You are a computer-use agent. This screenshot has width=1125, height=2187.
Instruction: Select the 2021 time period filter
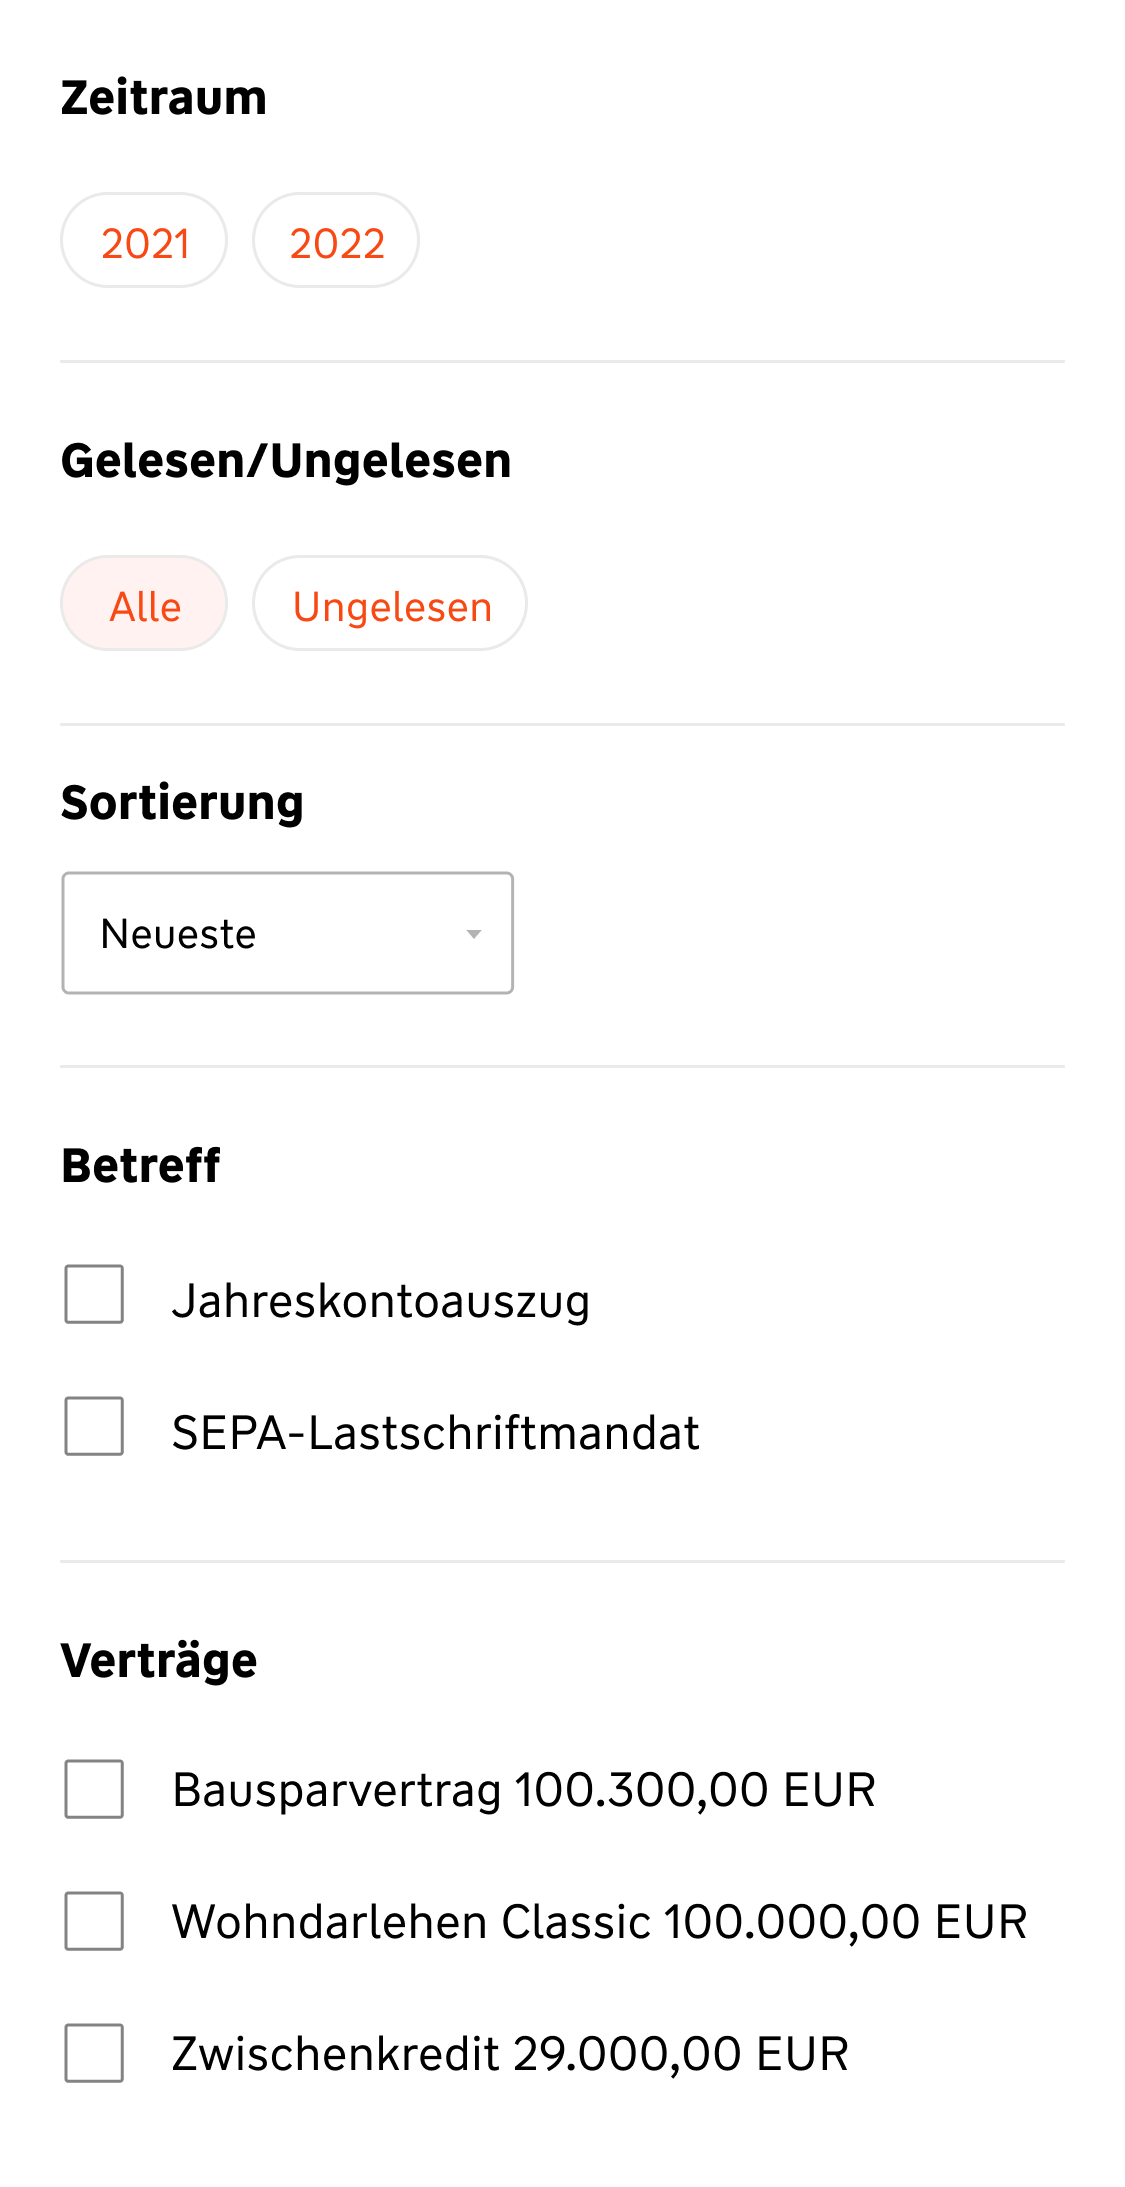[x=144, y=241]
